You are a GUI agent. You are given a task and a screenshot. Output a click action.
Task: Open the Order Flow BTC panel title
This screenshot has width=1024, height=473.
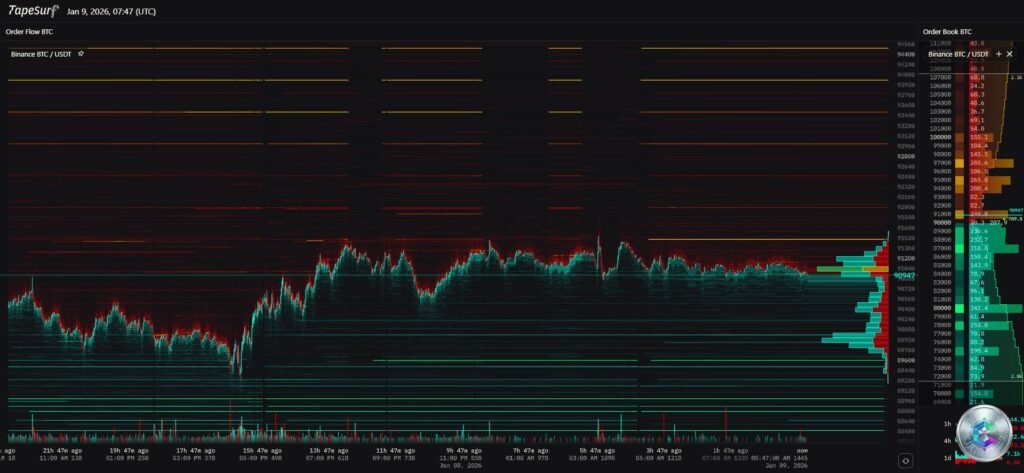click(x=29, y=31)
